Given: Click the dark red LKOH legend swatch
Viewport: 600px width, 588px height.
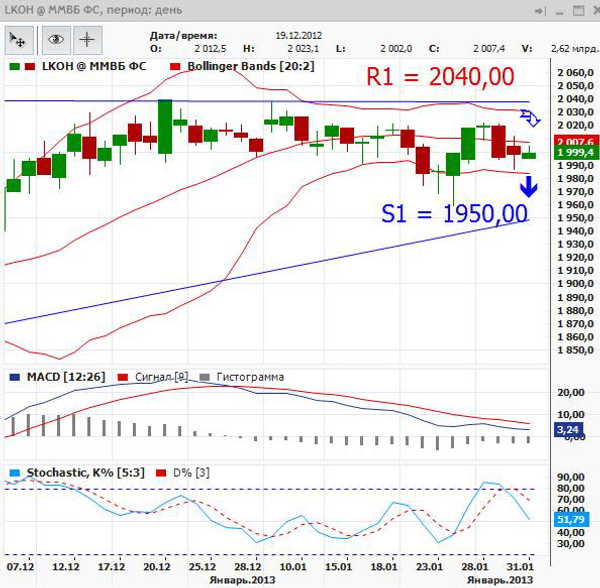Looking at the screenshot, I should click(29, 67).
